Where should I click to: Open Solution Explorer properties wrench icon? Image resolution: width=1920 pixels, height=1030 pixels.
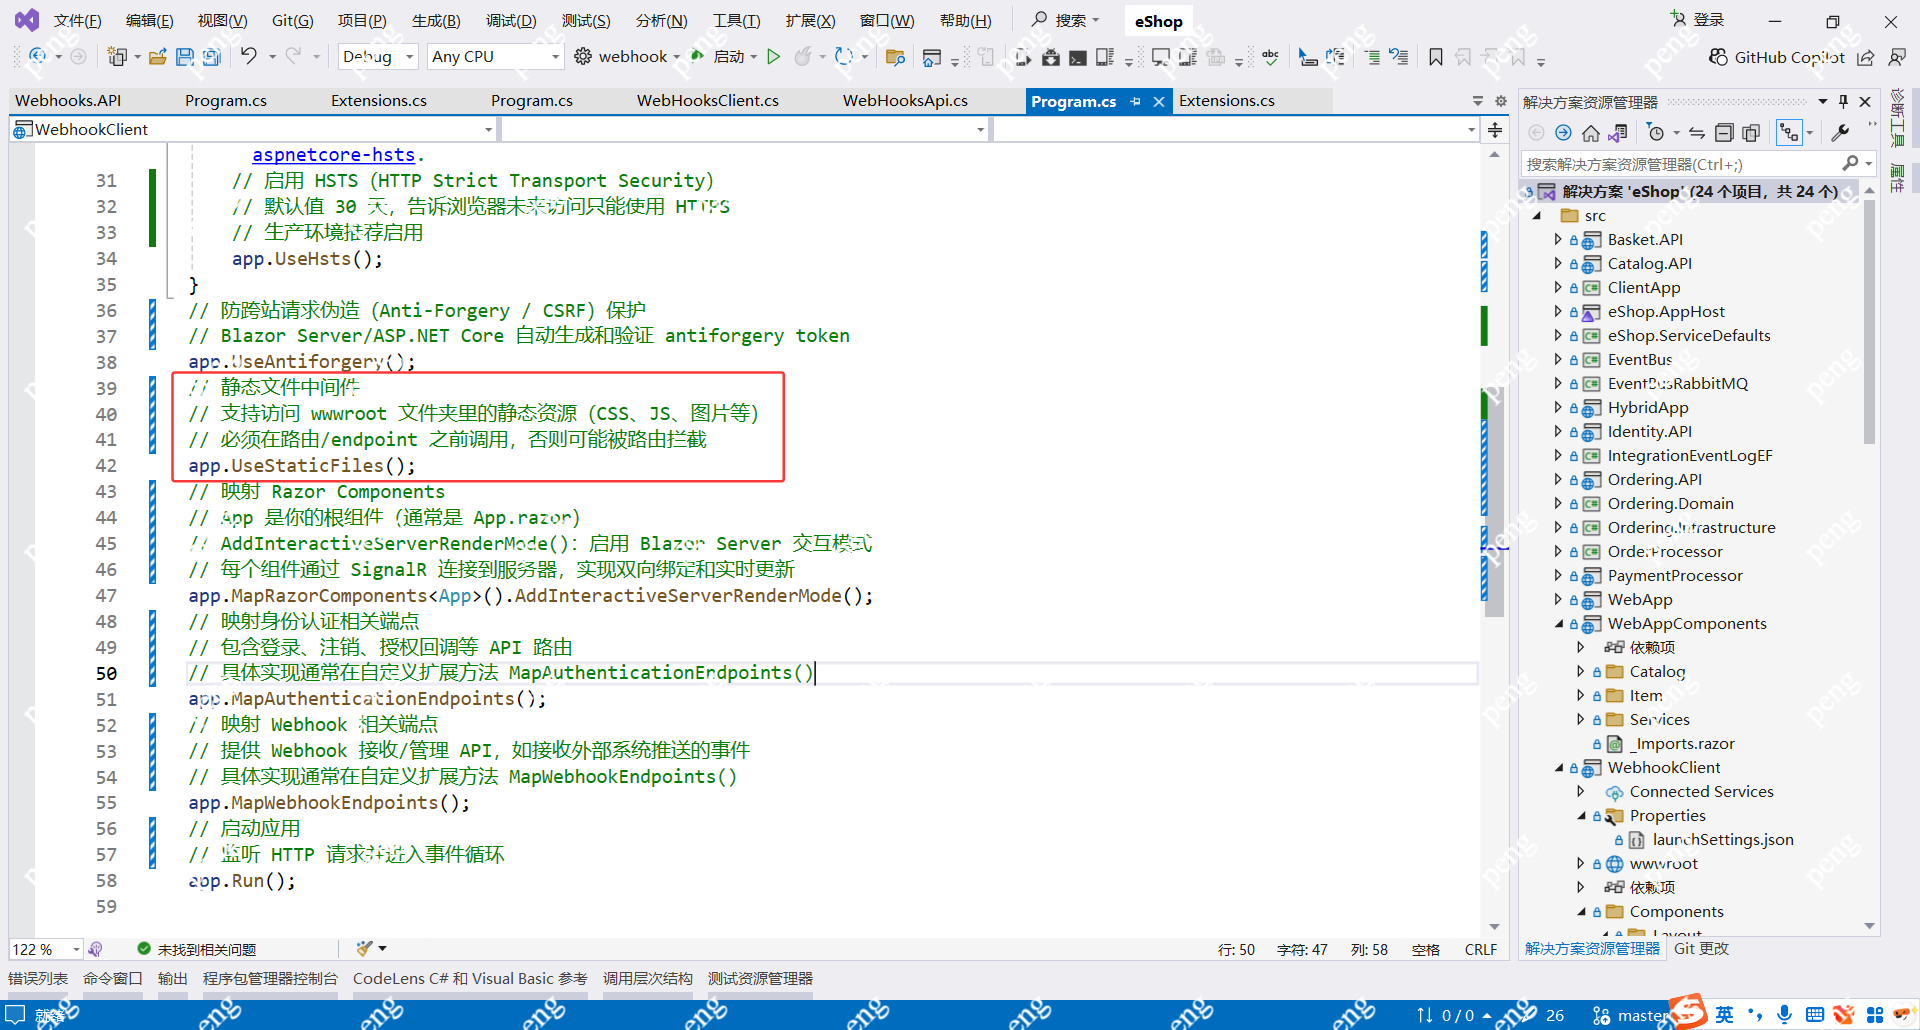(1840, 133)
